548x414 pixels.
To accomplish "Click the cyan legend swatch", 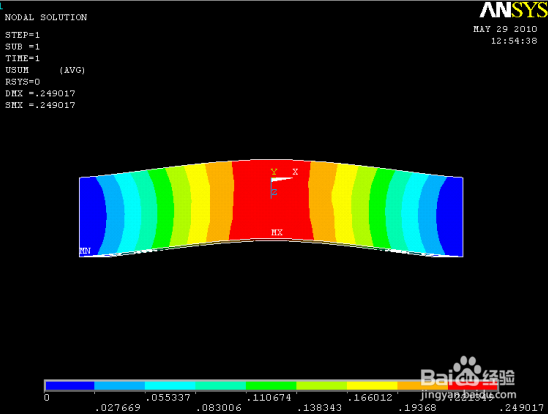I will coord(170,386).
